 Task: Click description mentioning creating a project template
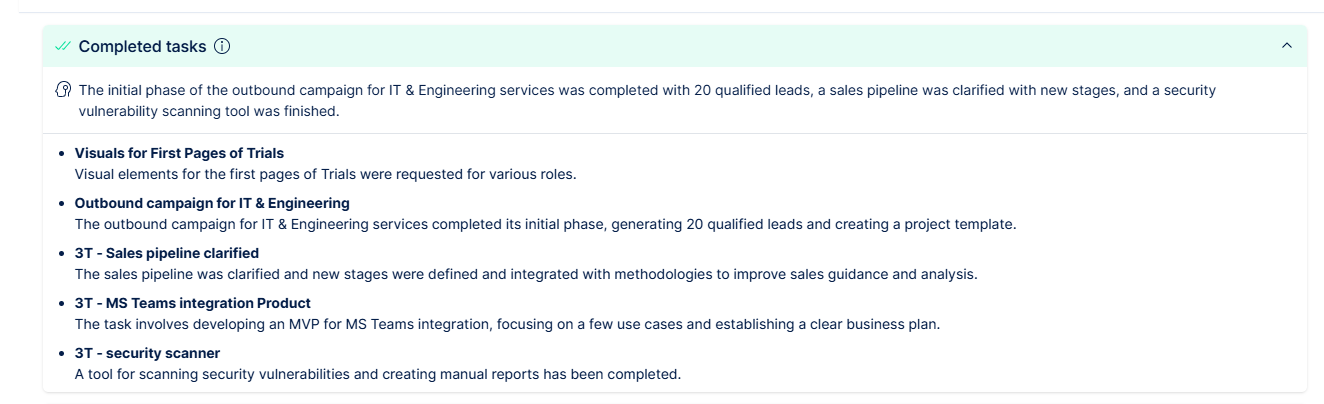point(545,224)
